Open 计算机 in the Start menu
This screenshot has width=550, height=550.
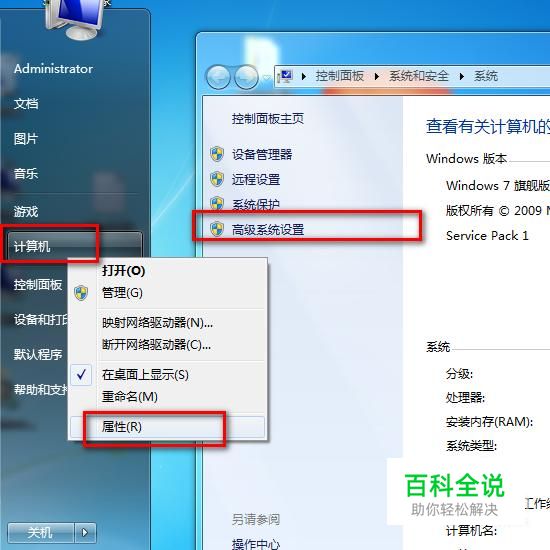(74, 246)
